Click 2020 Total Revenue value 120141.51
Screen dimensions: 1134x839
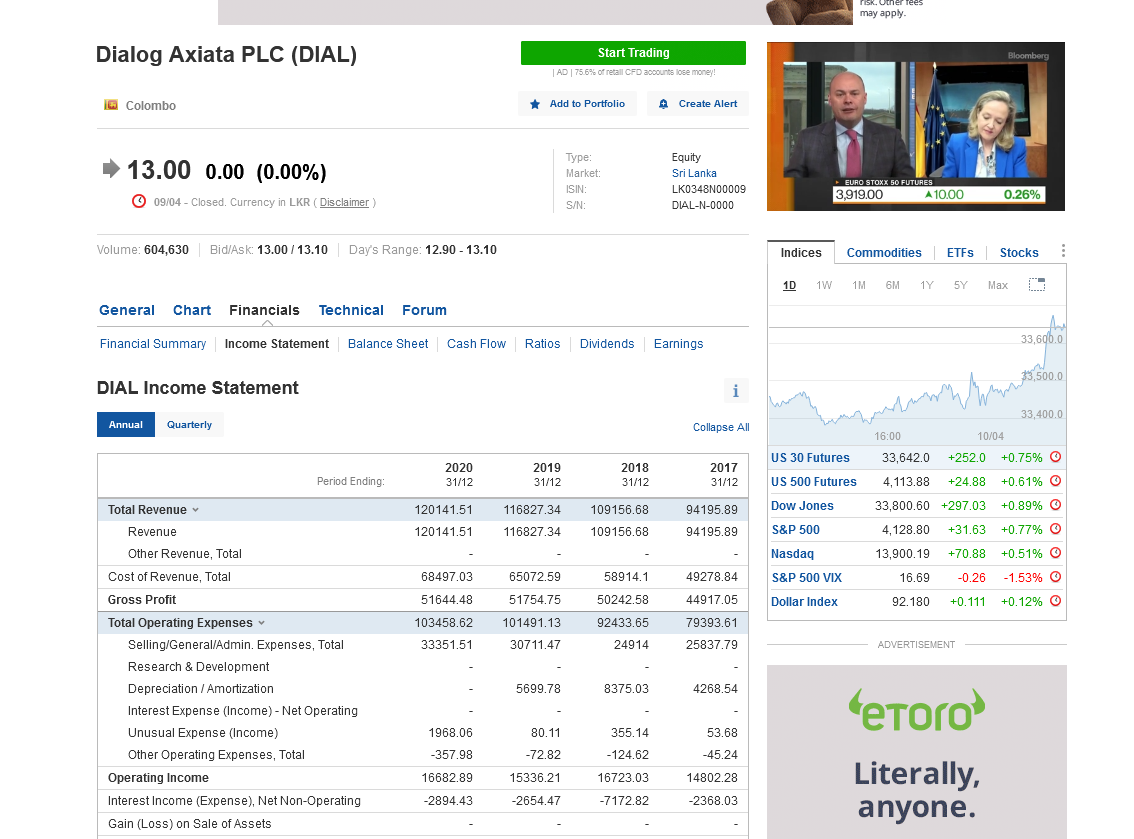click(443, 510)
